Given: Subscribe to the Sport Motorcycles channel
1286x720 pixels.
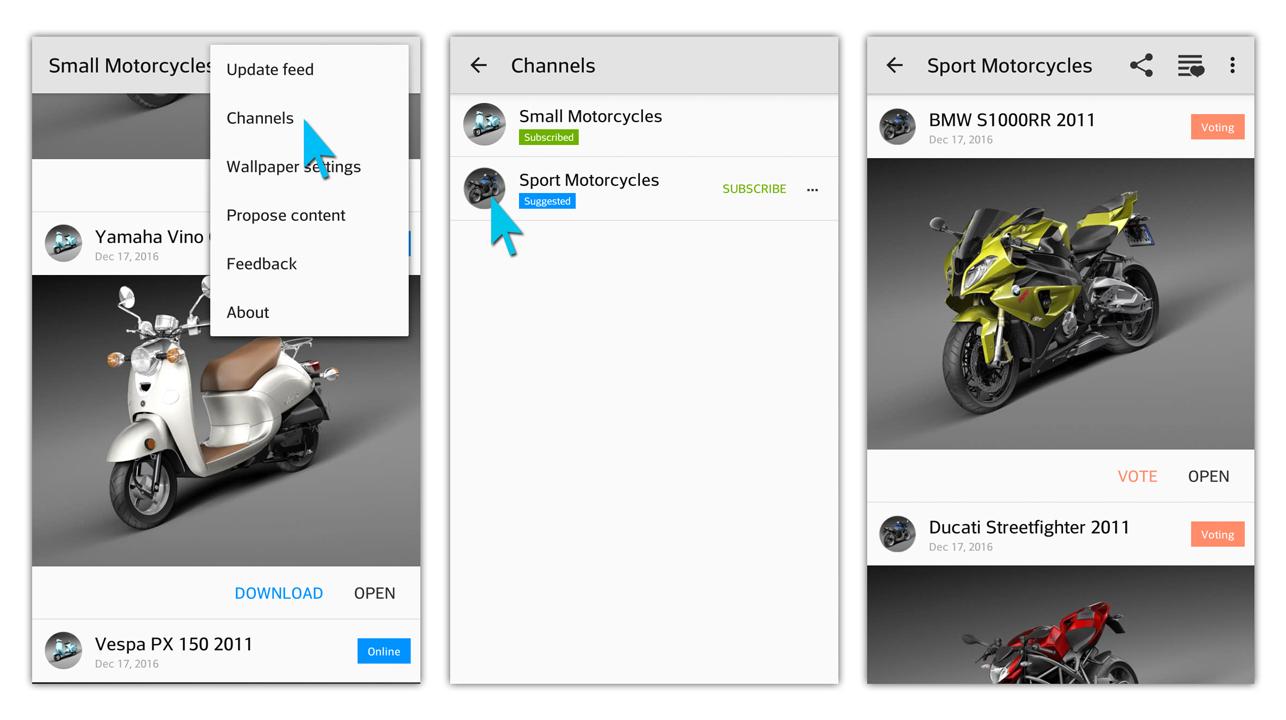Looking at the screenshot, I should [754, 189].
